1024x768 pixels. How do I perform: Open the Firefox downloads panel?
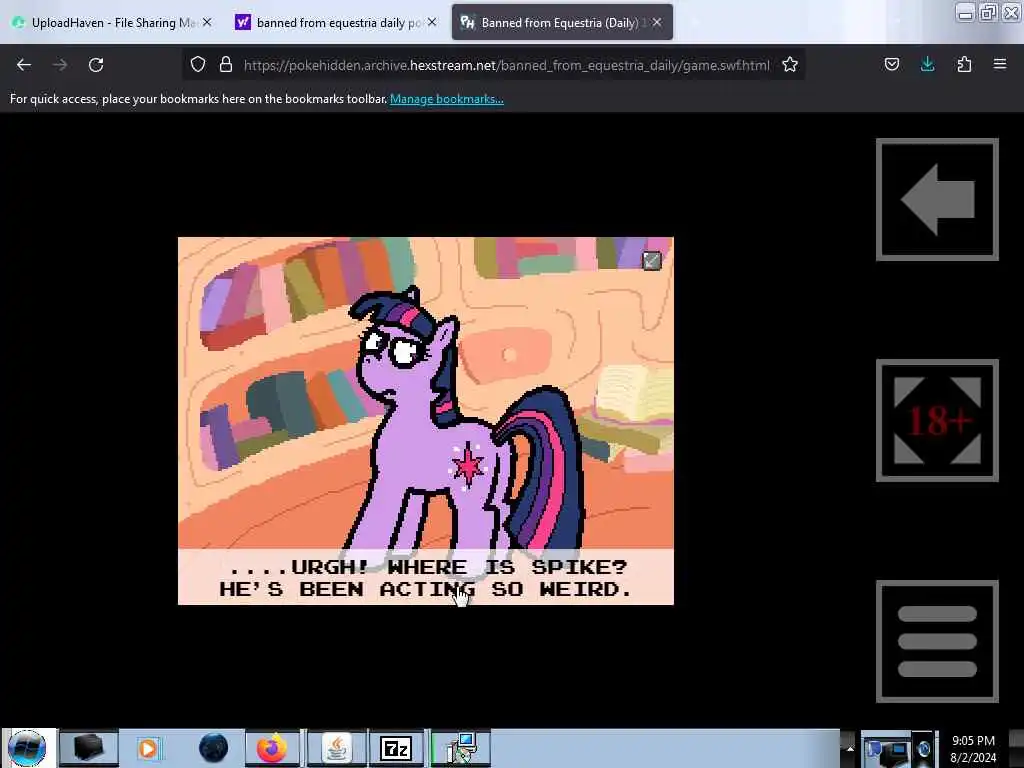point(927,65)
